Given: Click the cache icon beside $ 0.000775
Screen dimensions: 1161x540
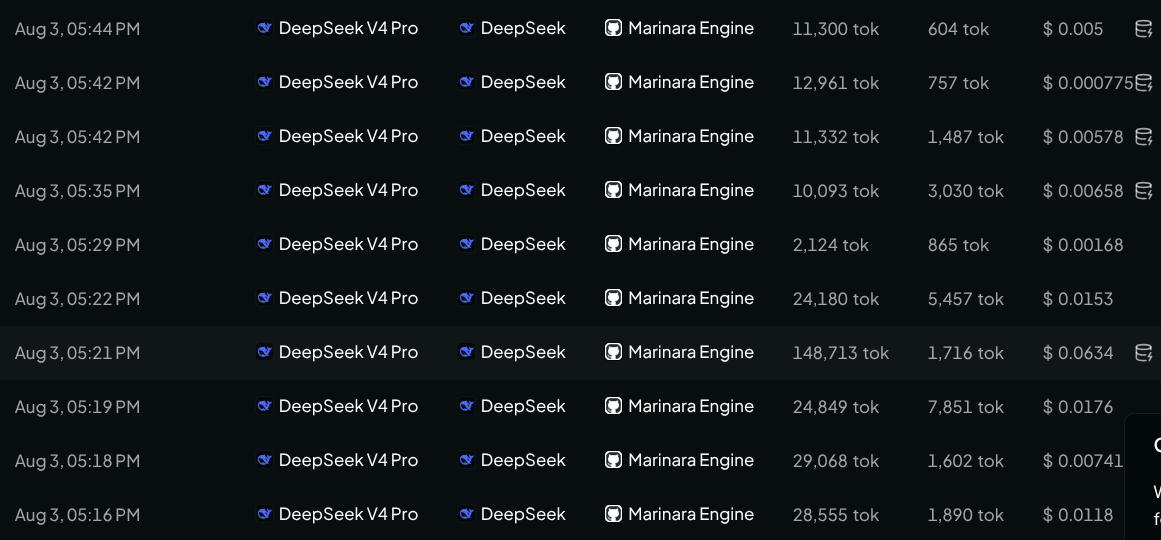Looking at the screenshot, I should (1144, 82).
